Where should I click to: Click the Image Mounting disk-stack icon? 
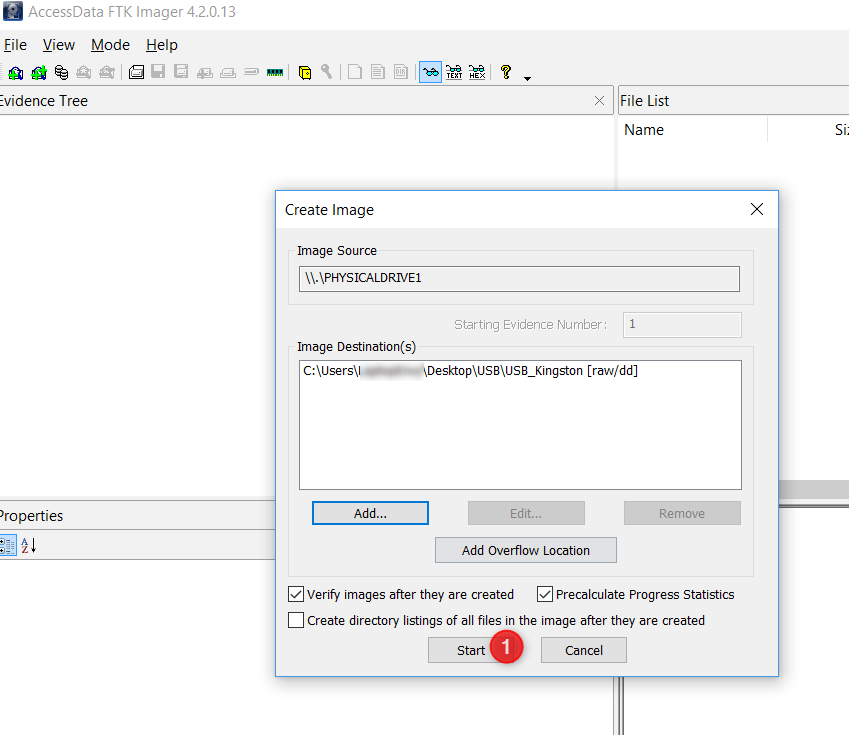tap(62, 72)
